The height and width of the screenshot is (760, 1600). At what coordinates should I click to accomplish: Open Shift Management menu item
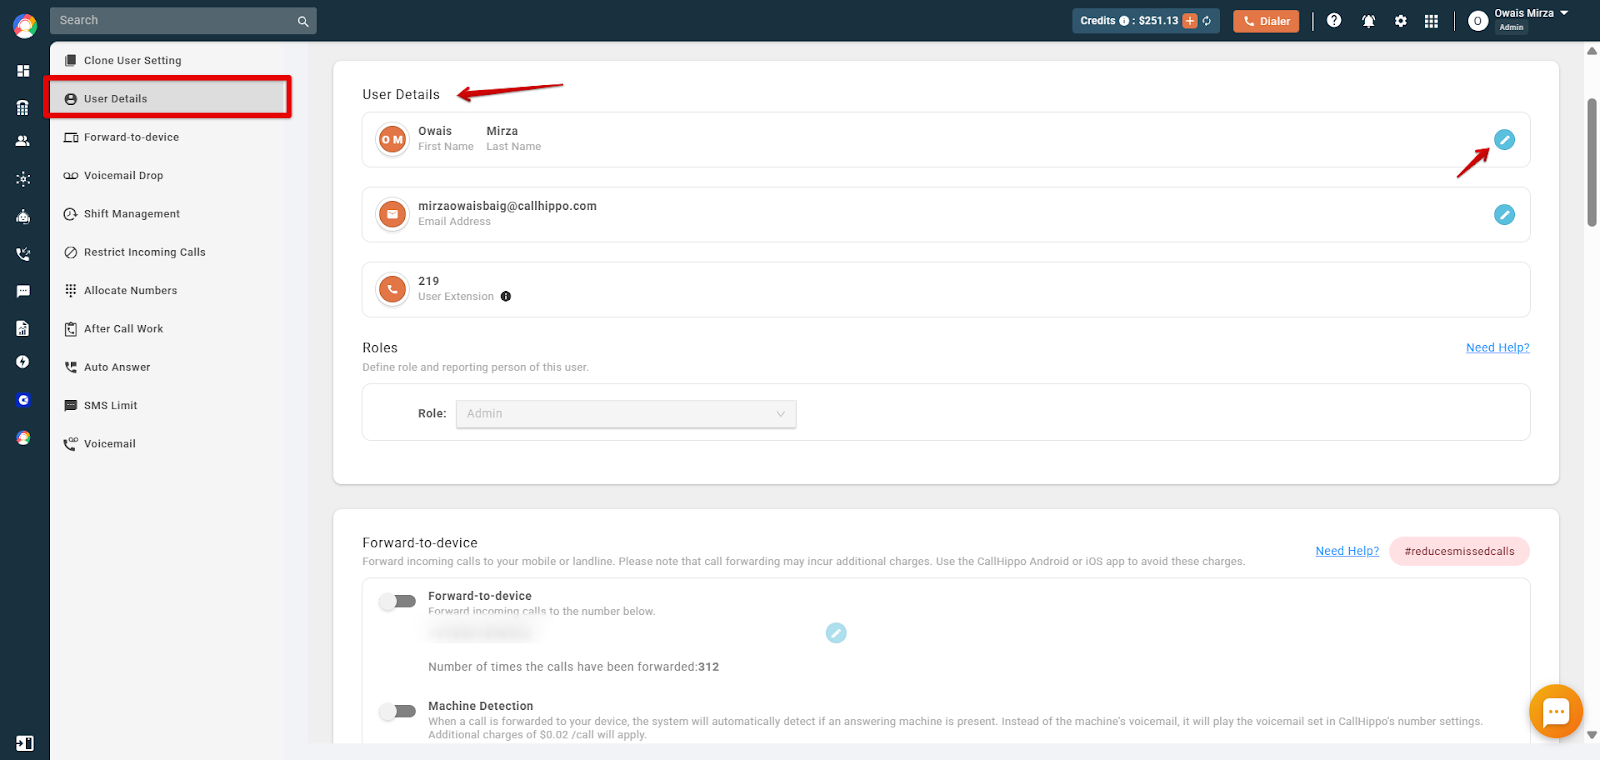(x=170, y=214)
